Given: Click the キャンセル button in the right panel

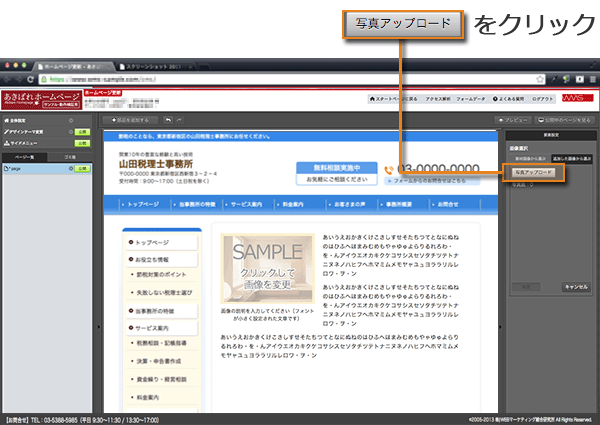Looking at the screenshot, I should pos(574,285).
